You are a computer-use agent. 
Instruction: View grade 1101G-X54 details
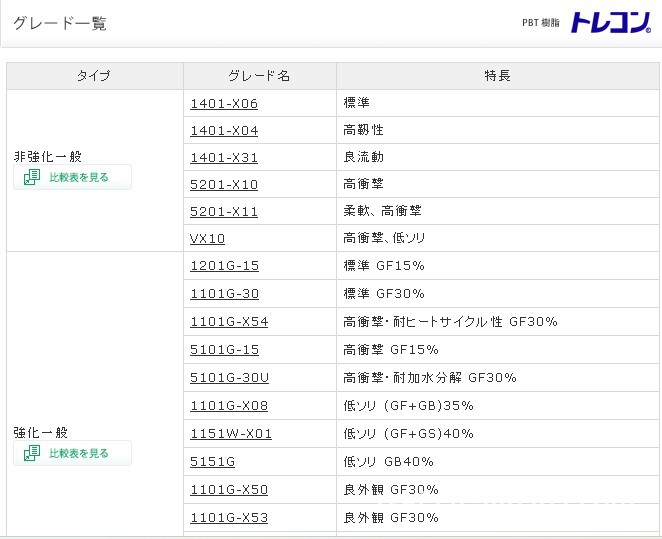point(229,321)
